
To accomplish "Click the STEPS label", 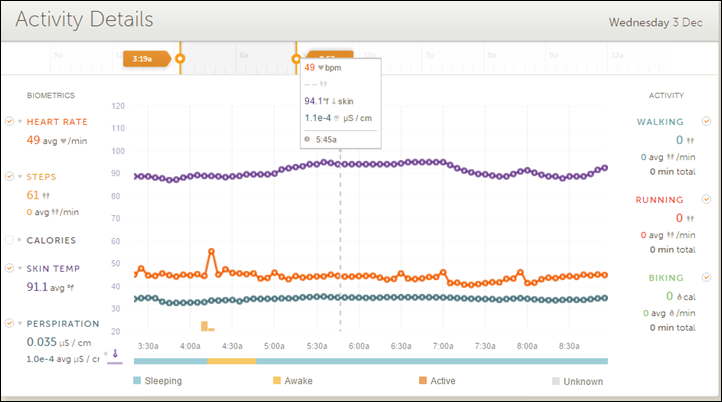I will tap(41, 177).
